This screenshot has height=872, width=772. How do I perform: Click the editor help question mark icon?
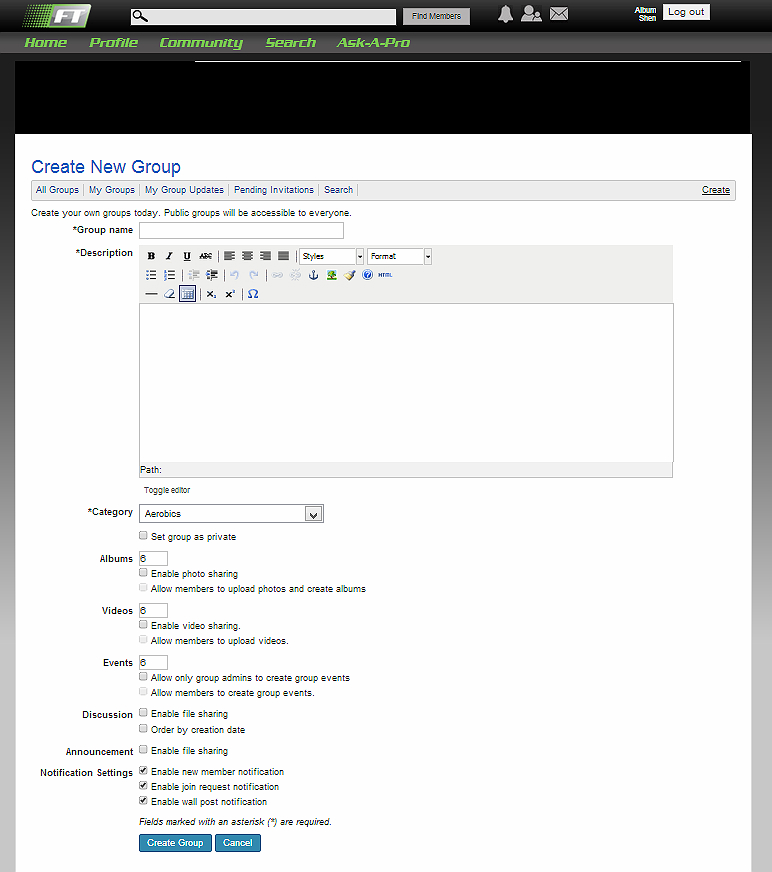point(367,275)
